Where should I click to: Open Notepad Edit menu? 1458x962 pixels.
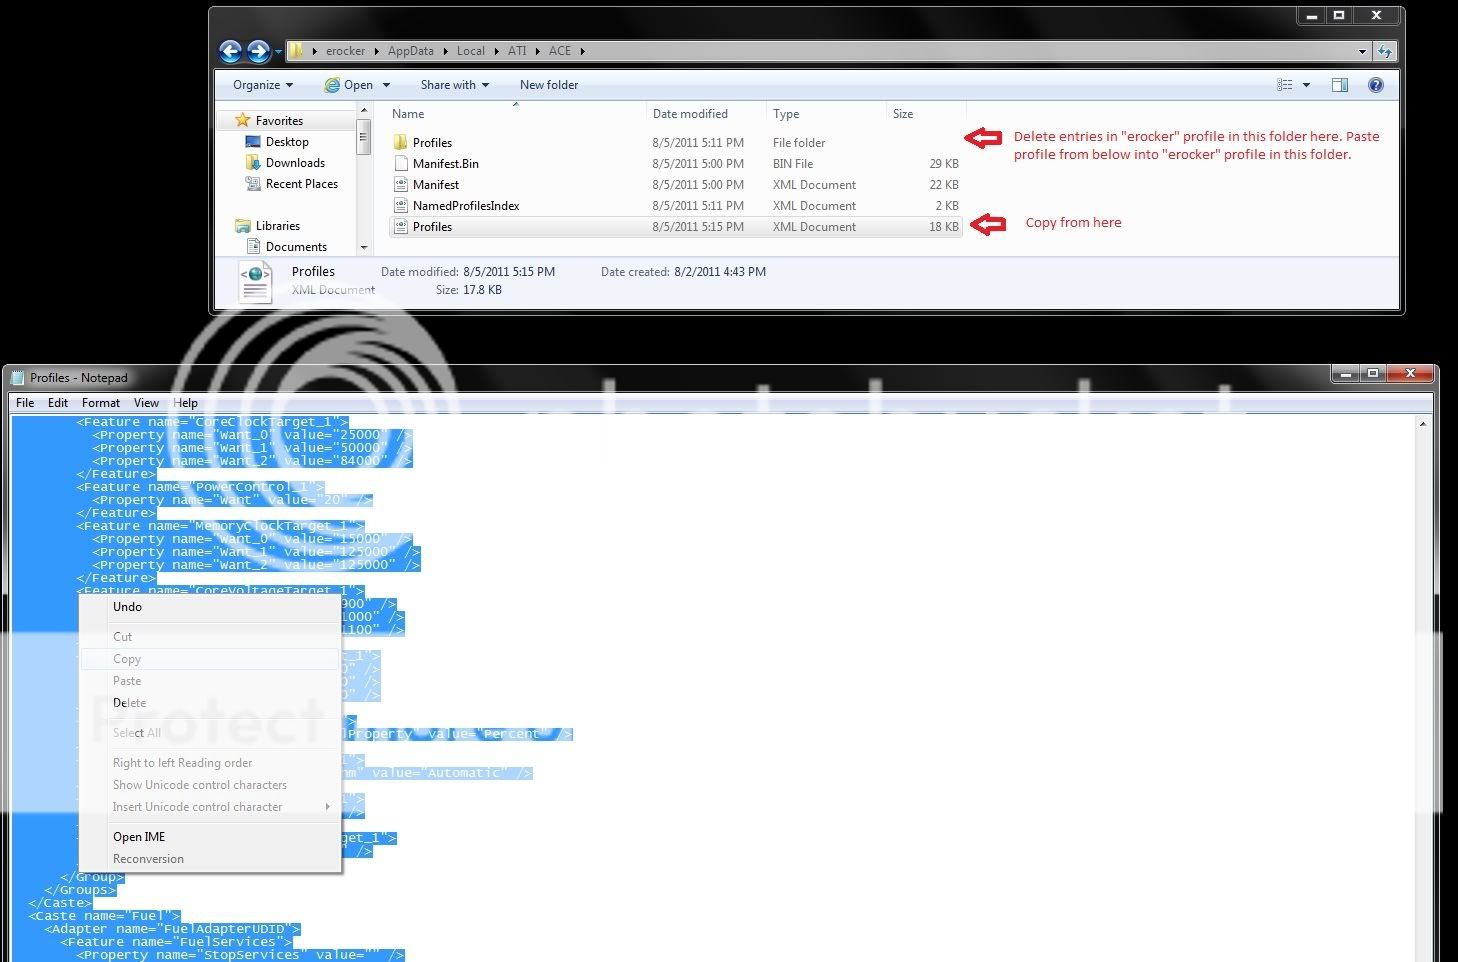58,403
